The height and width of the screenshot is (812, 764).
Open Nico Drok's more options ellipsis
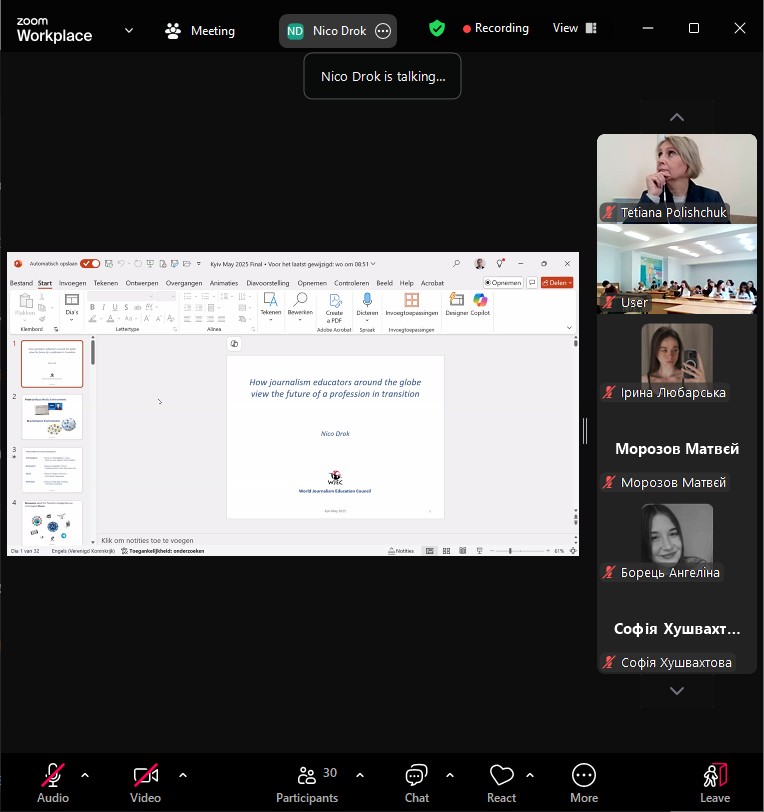[383, 31]
